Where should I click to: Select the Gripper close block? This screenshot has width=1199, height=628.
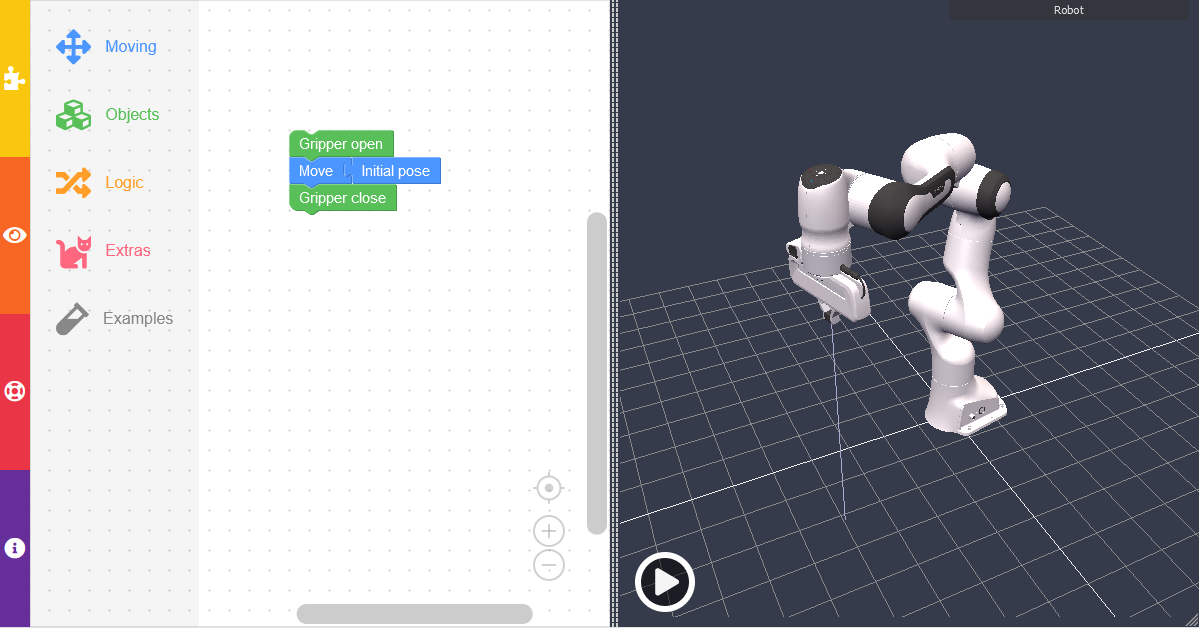pos(343,198)
